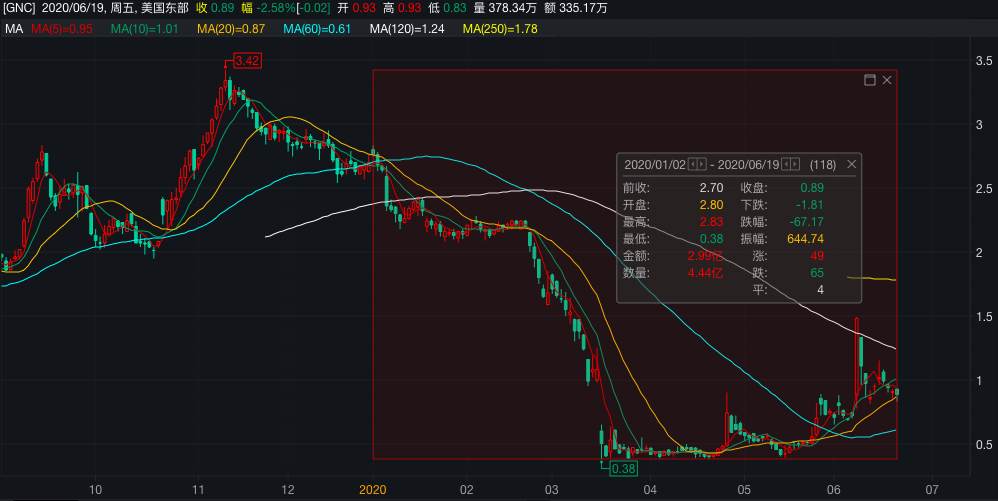Close the red range selection box

(x=885, y=80)
